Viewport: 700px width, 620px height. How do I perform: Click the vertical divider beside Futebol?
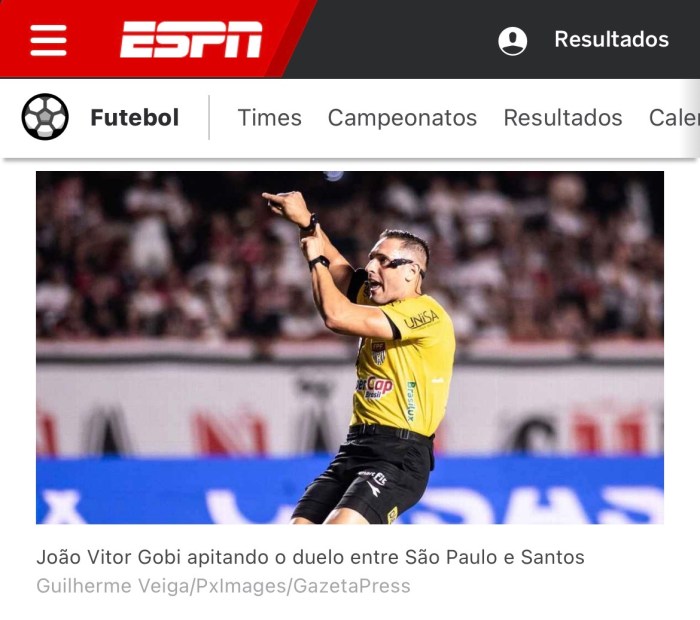pos(209,117)
